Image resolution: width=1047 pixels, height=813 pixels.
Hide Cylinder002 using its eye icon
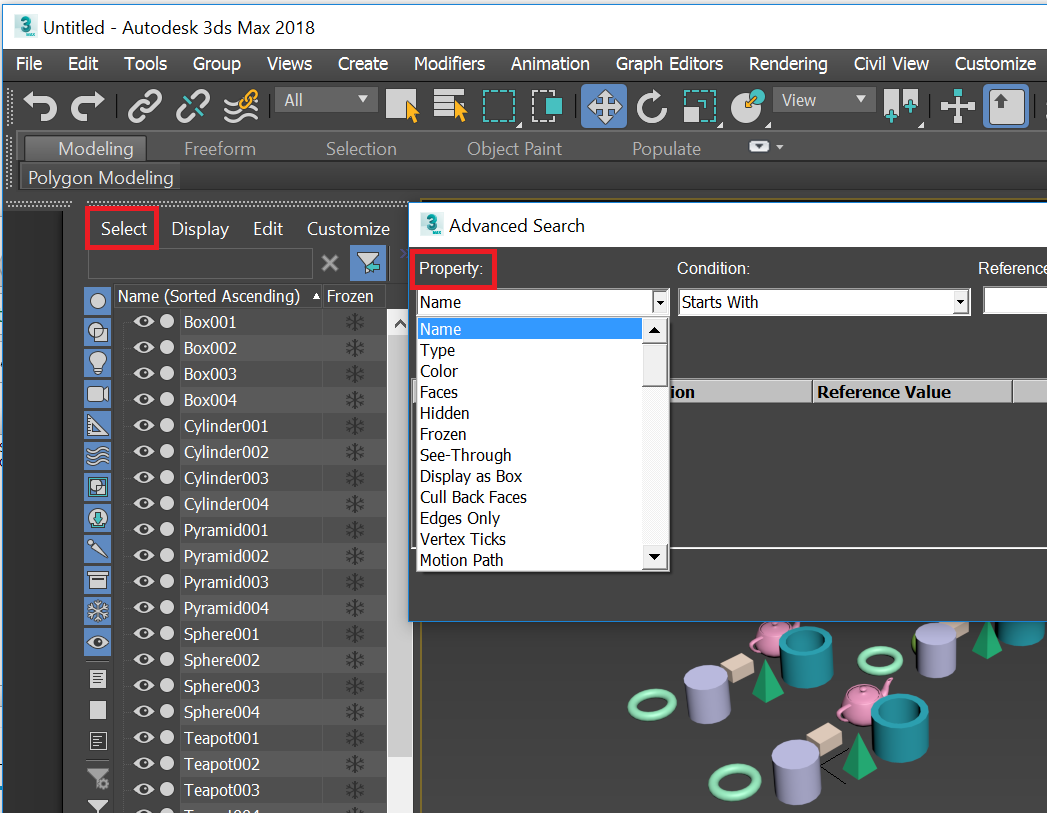click(x=144, y=452)
